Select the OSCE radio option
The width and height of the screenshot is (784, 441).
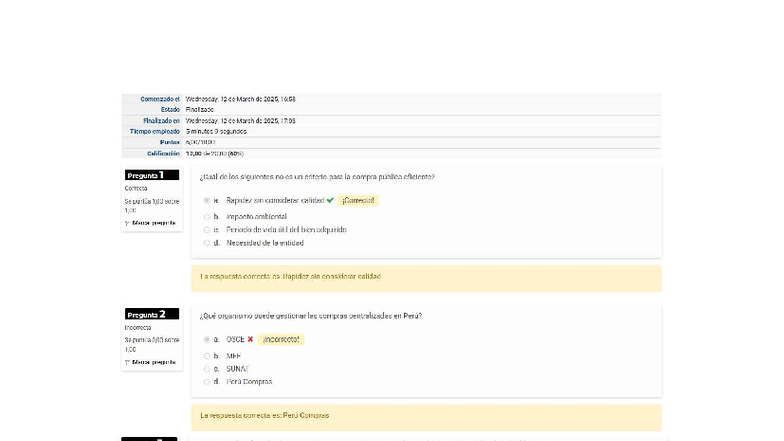pos(207,340)
